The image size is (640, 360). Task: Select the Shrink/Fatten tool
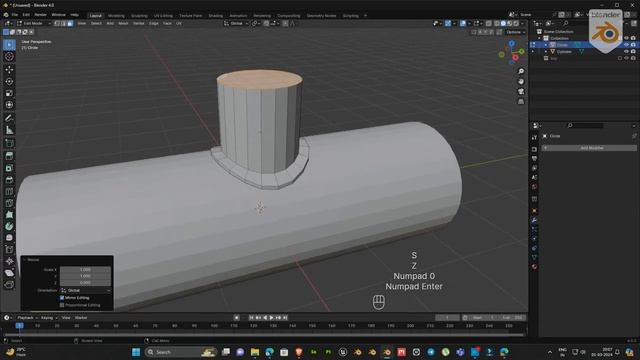(9, 261)
